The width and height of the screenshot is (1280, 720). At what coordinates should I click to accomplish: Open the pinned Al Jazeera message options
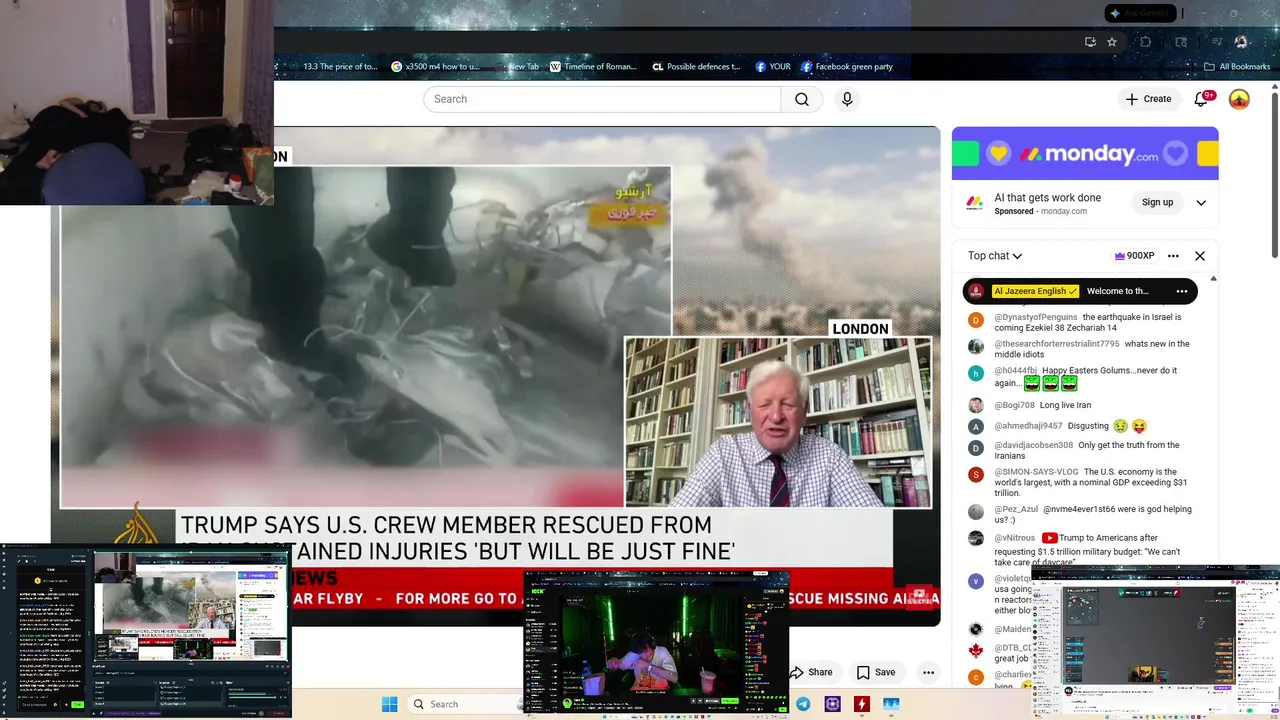1181,291
